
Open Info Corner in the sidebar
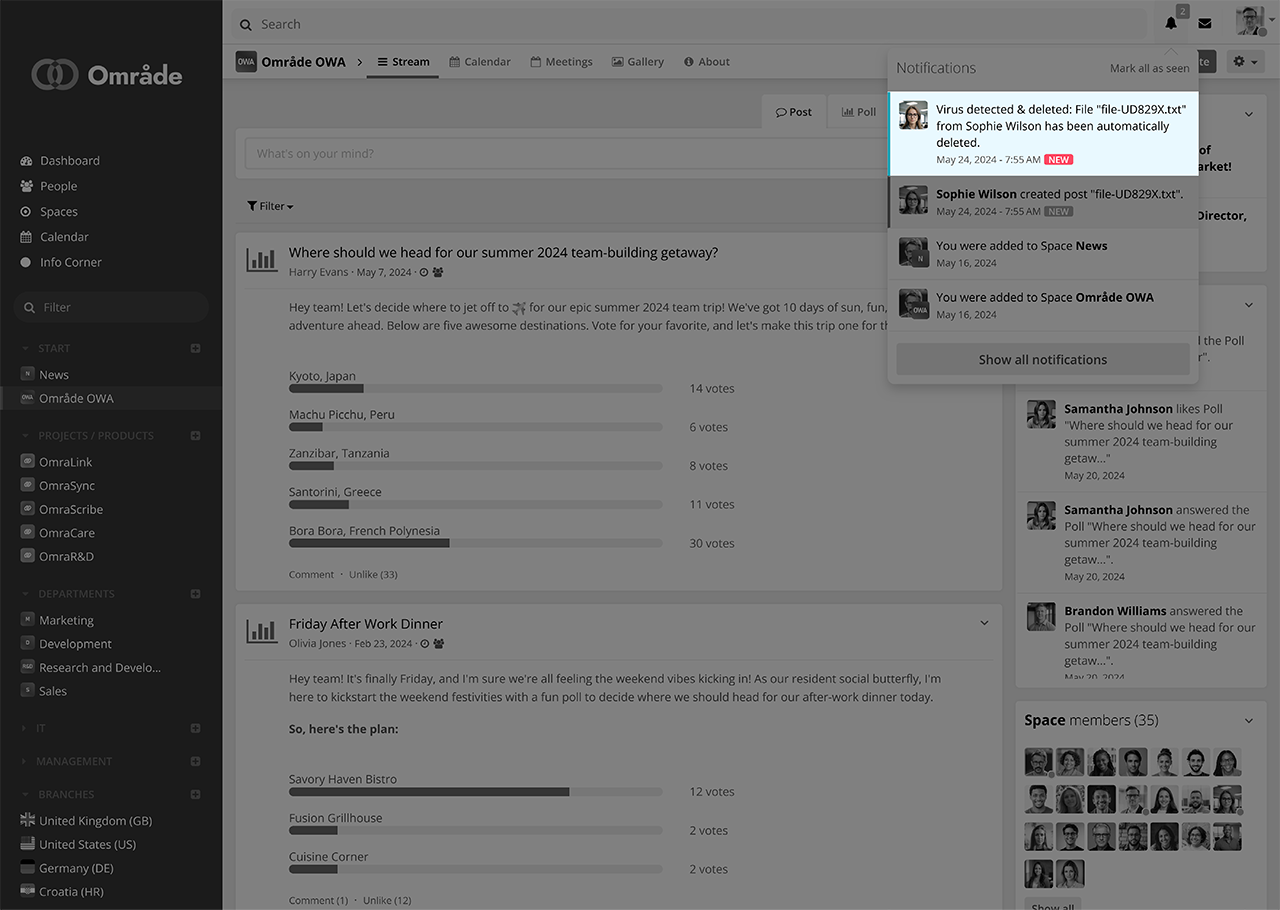click(70, 262)
